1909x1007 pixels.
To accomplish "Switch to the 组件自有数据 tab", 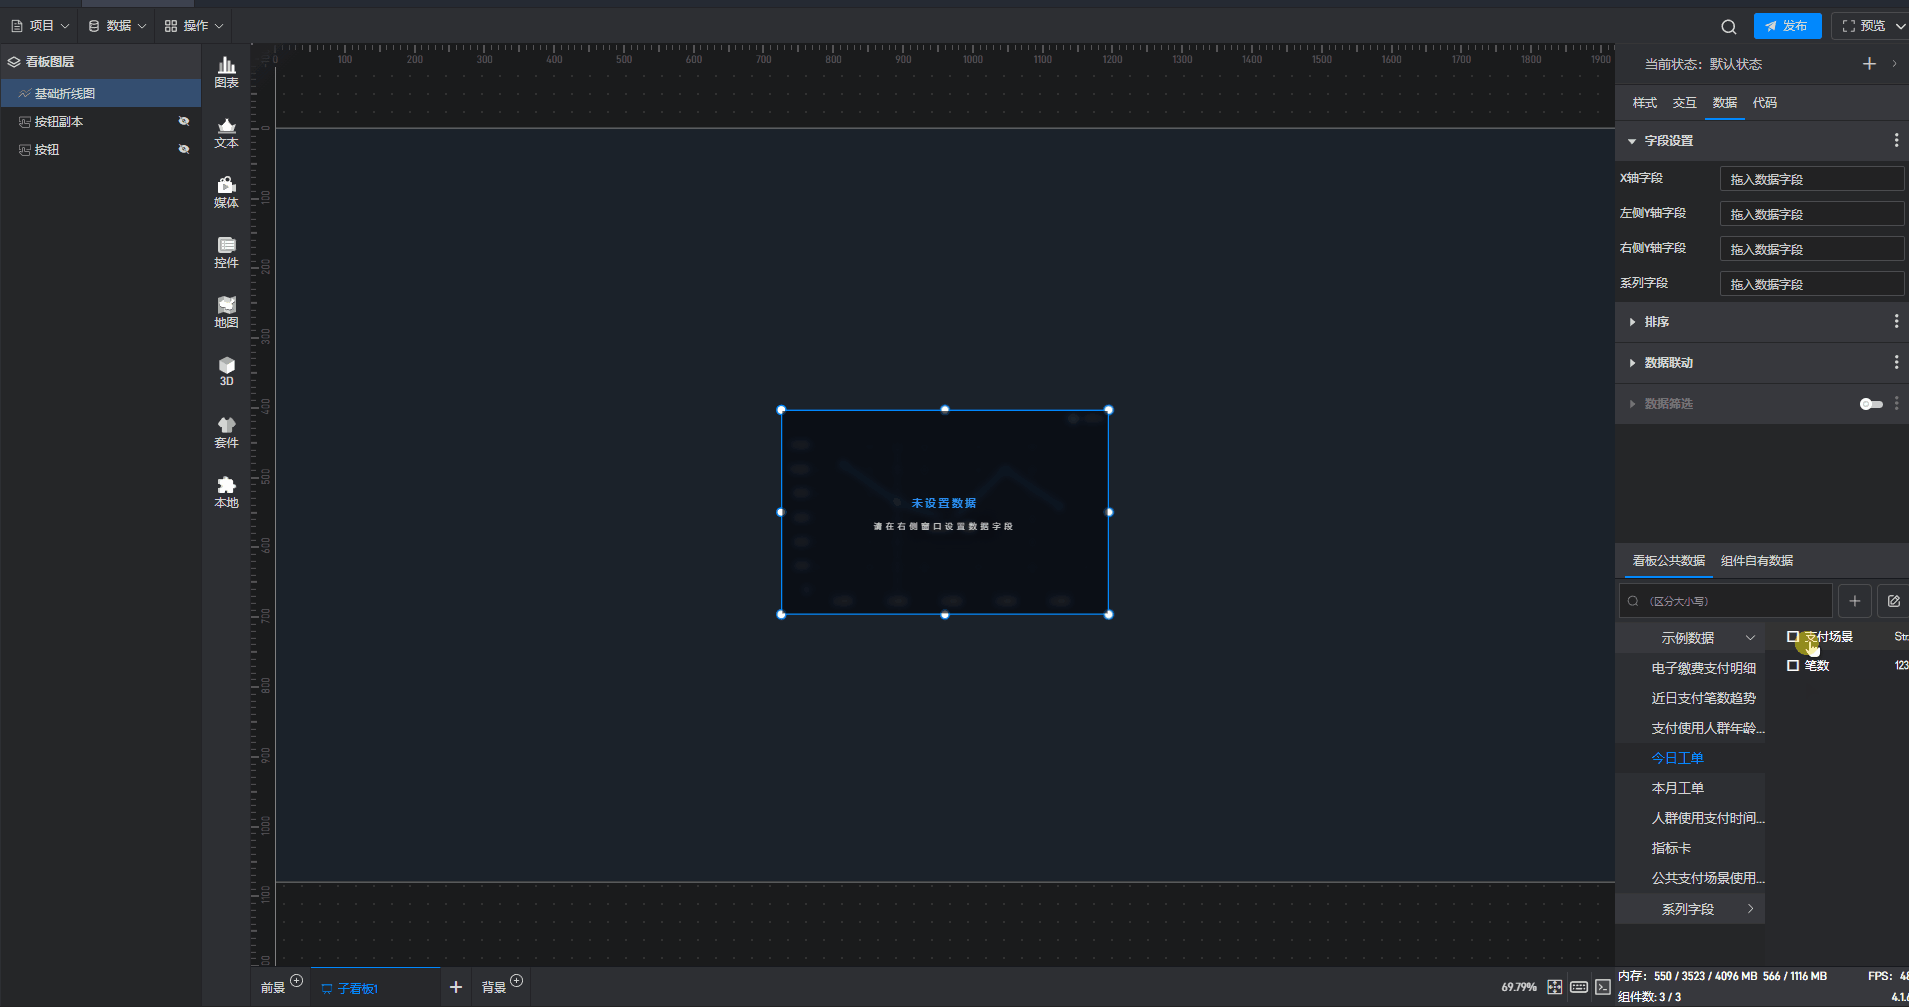I will [x=1756, y=561].
